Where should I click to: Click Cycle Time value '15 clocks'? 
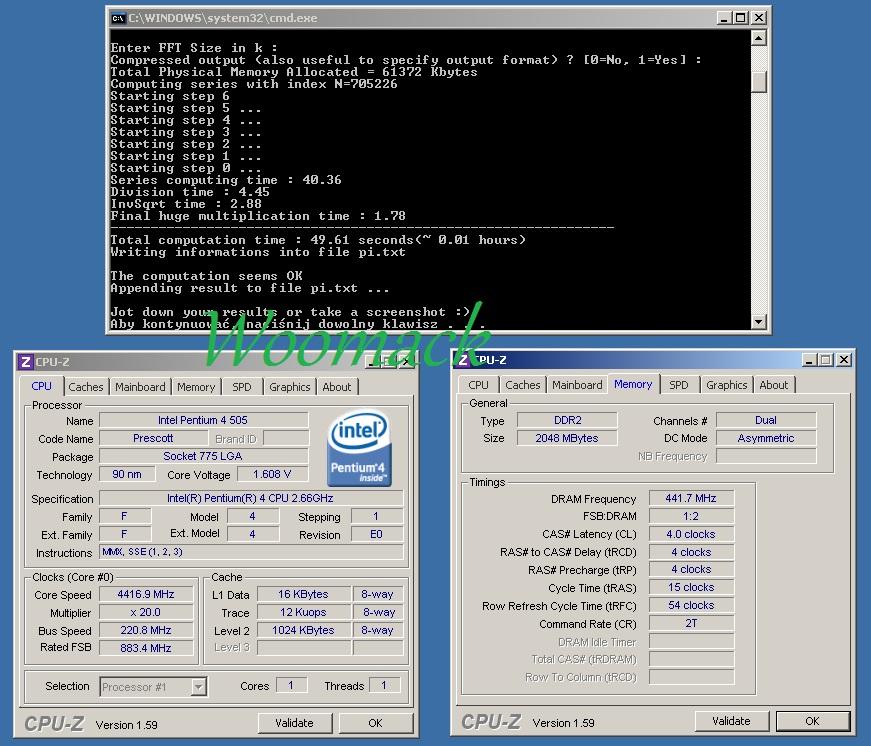691,587
